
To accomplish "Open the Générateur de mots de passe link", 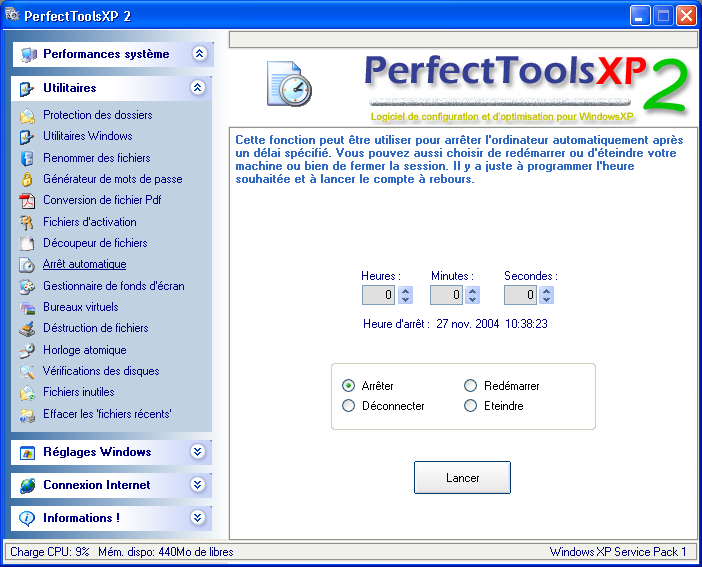I will tap(113, 179).
